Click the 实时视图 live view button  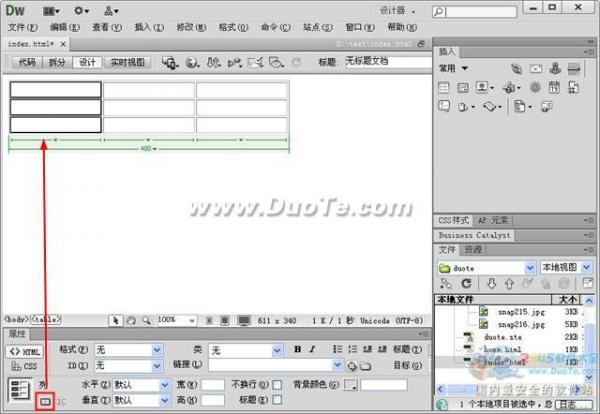127,62
